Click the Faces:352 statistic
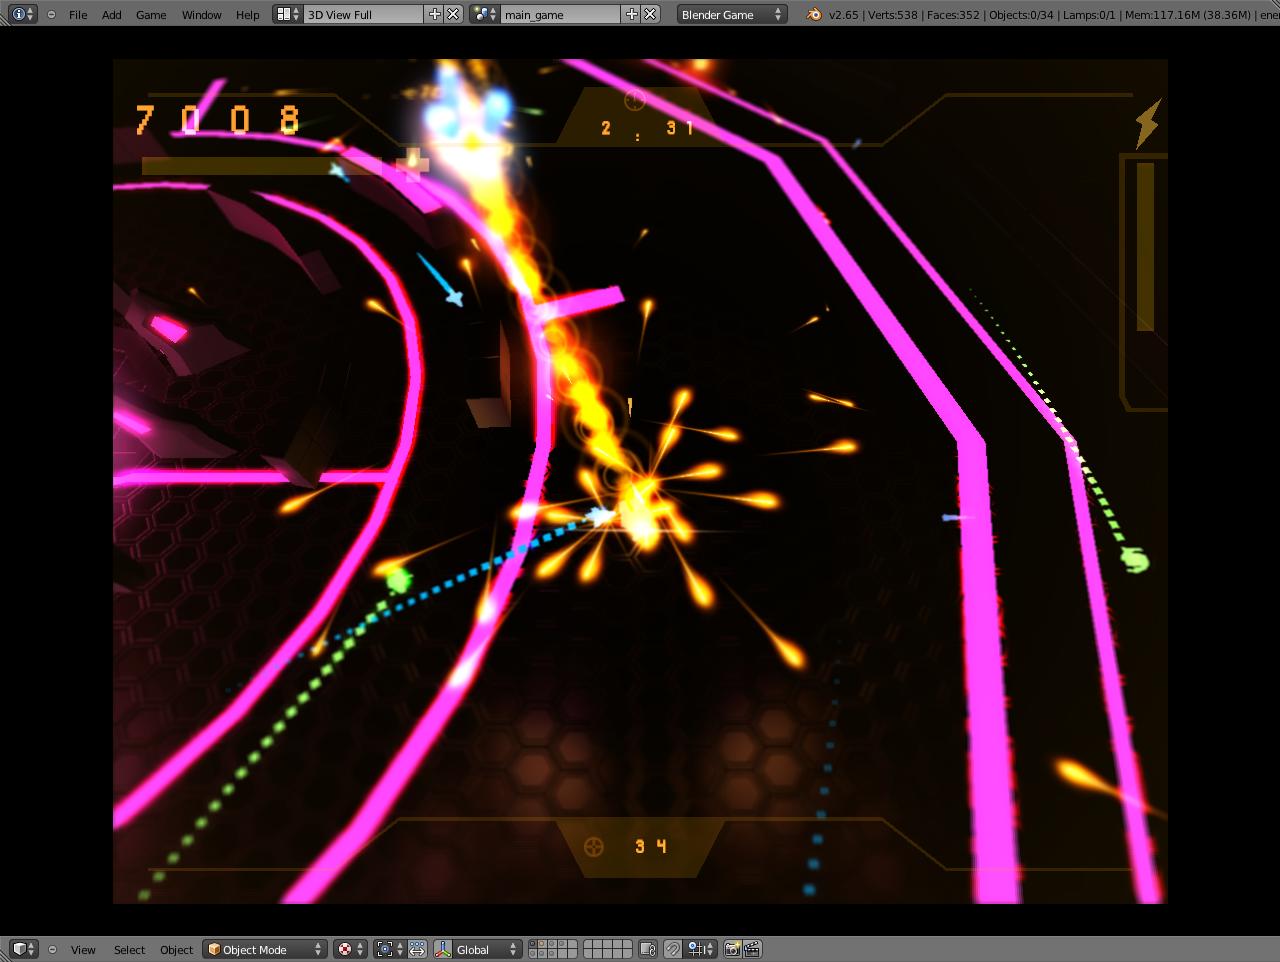The height and width of the screenshot is (962, 1280). [x=954, y=15]
